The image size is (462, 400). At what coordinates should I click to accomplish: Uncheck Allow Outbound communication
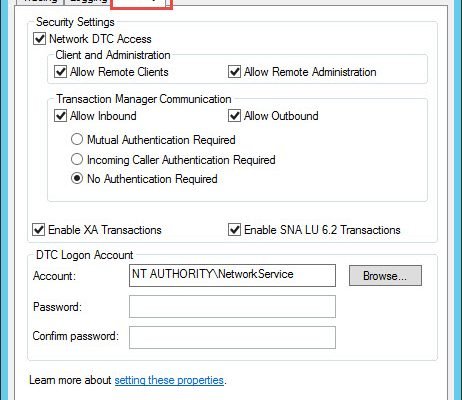pyautogui.click(x=234, y=116)
